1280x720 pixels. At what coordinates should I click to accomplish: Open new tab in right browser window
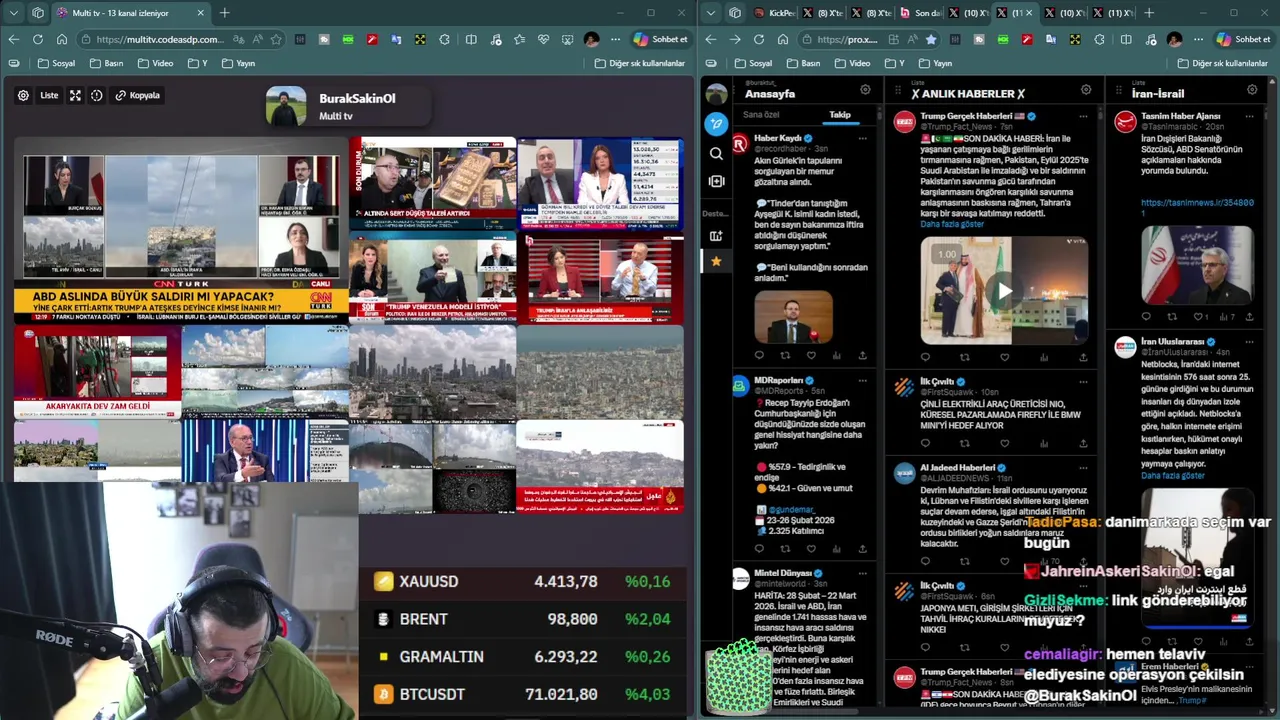click(1149, 13)
